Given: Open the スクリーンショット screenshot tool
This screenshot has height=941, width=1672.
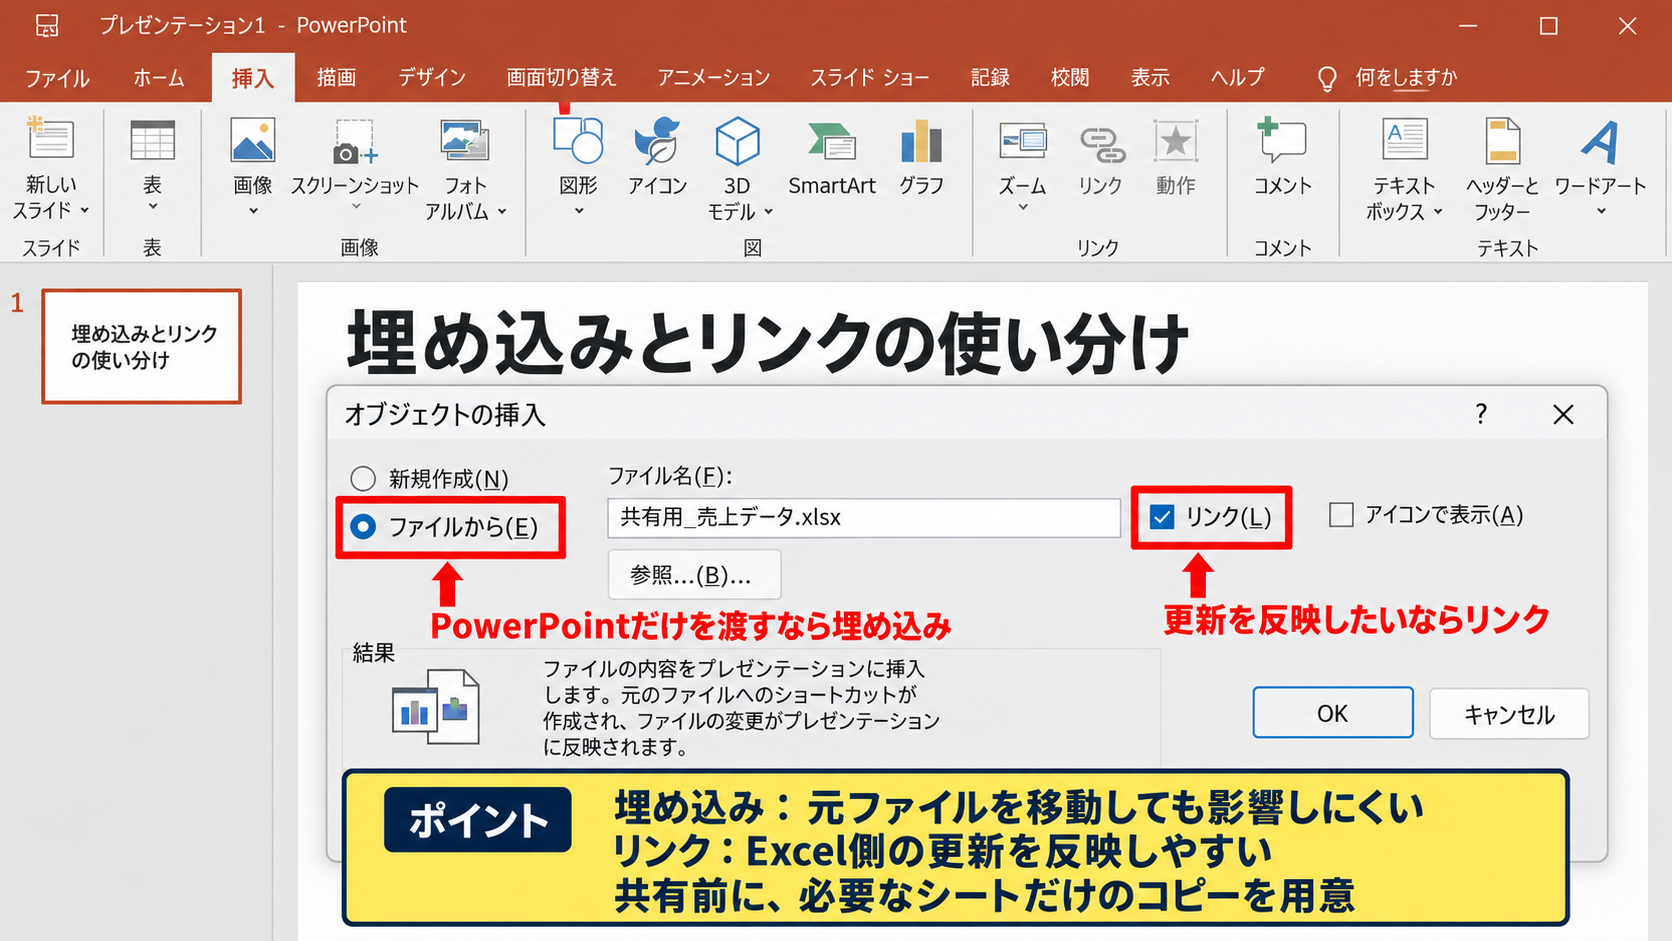Looking at the screenshot, I should 355,142.
